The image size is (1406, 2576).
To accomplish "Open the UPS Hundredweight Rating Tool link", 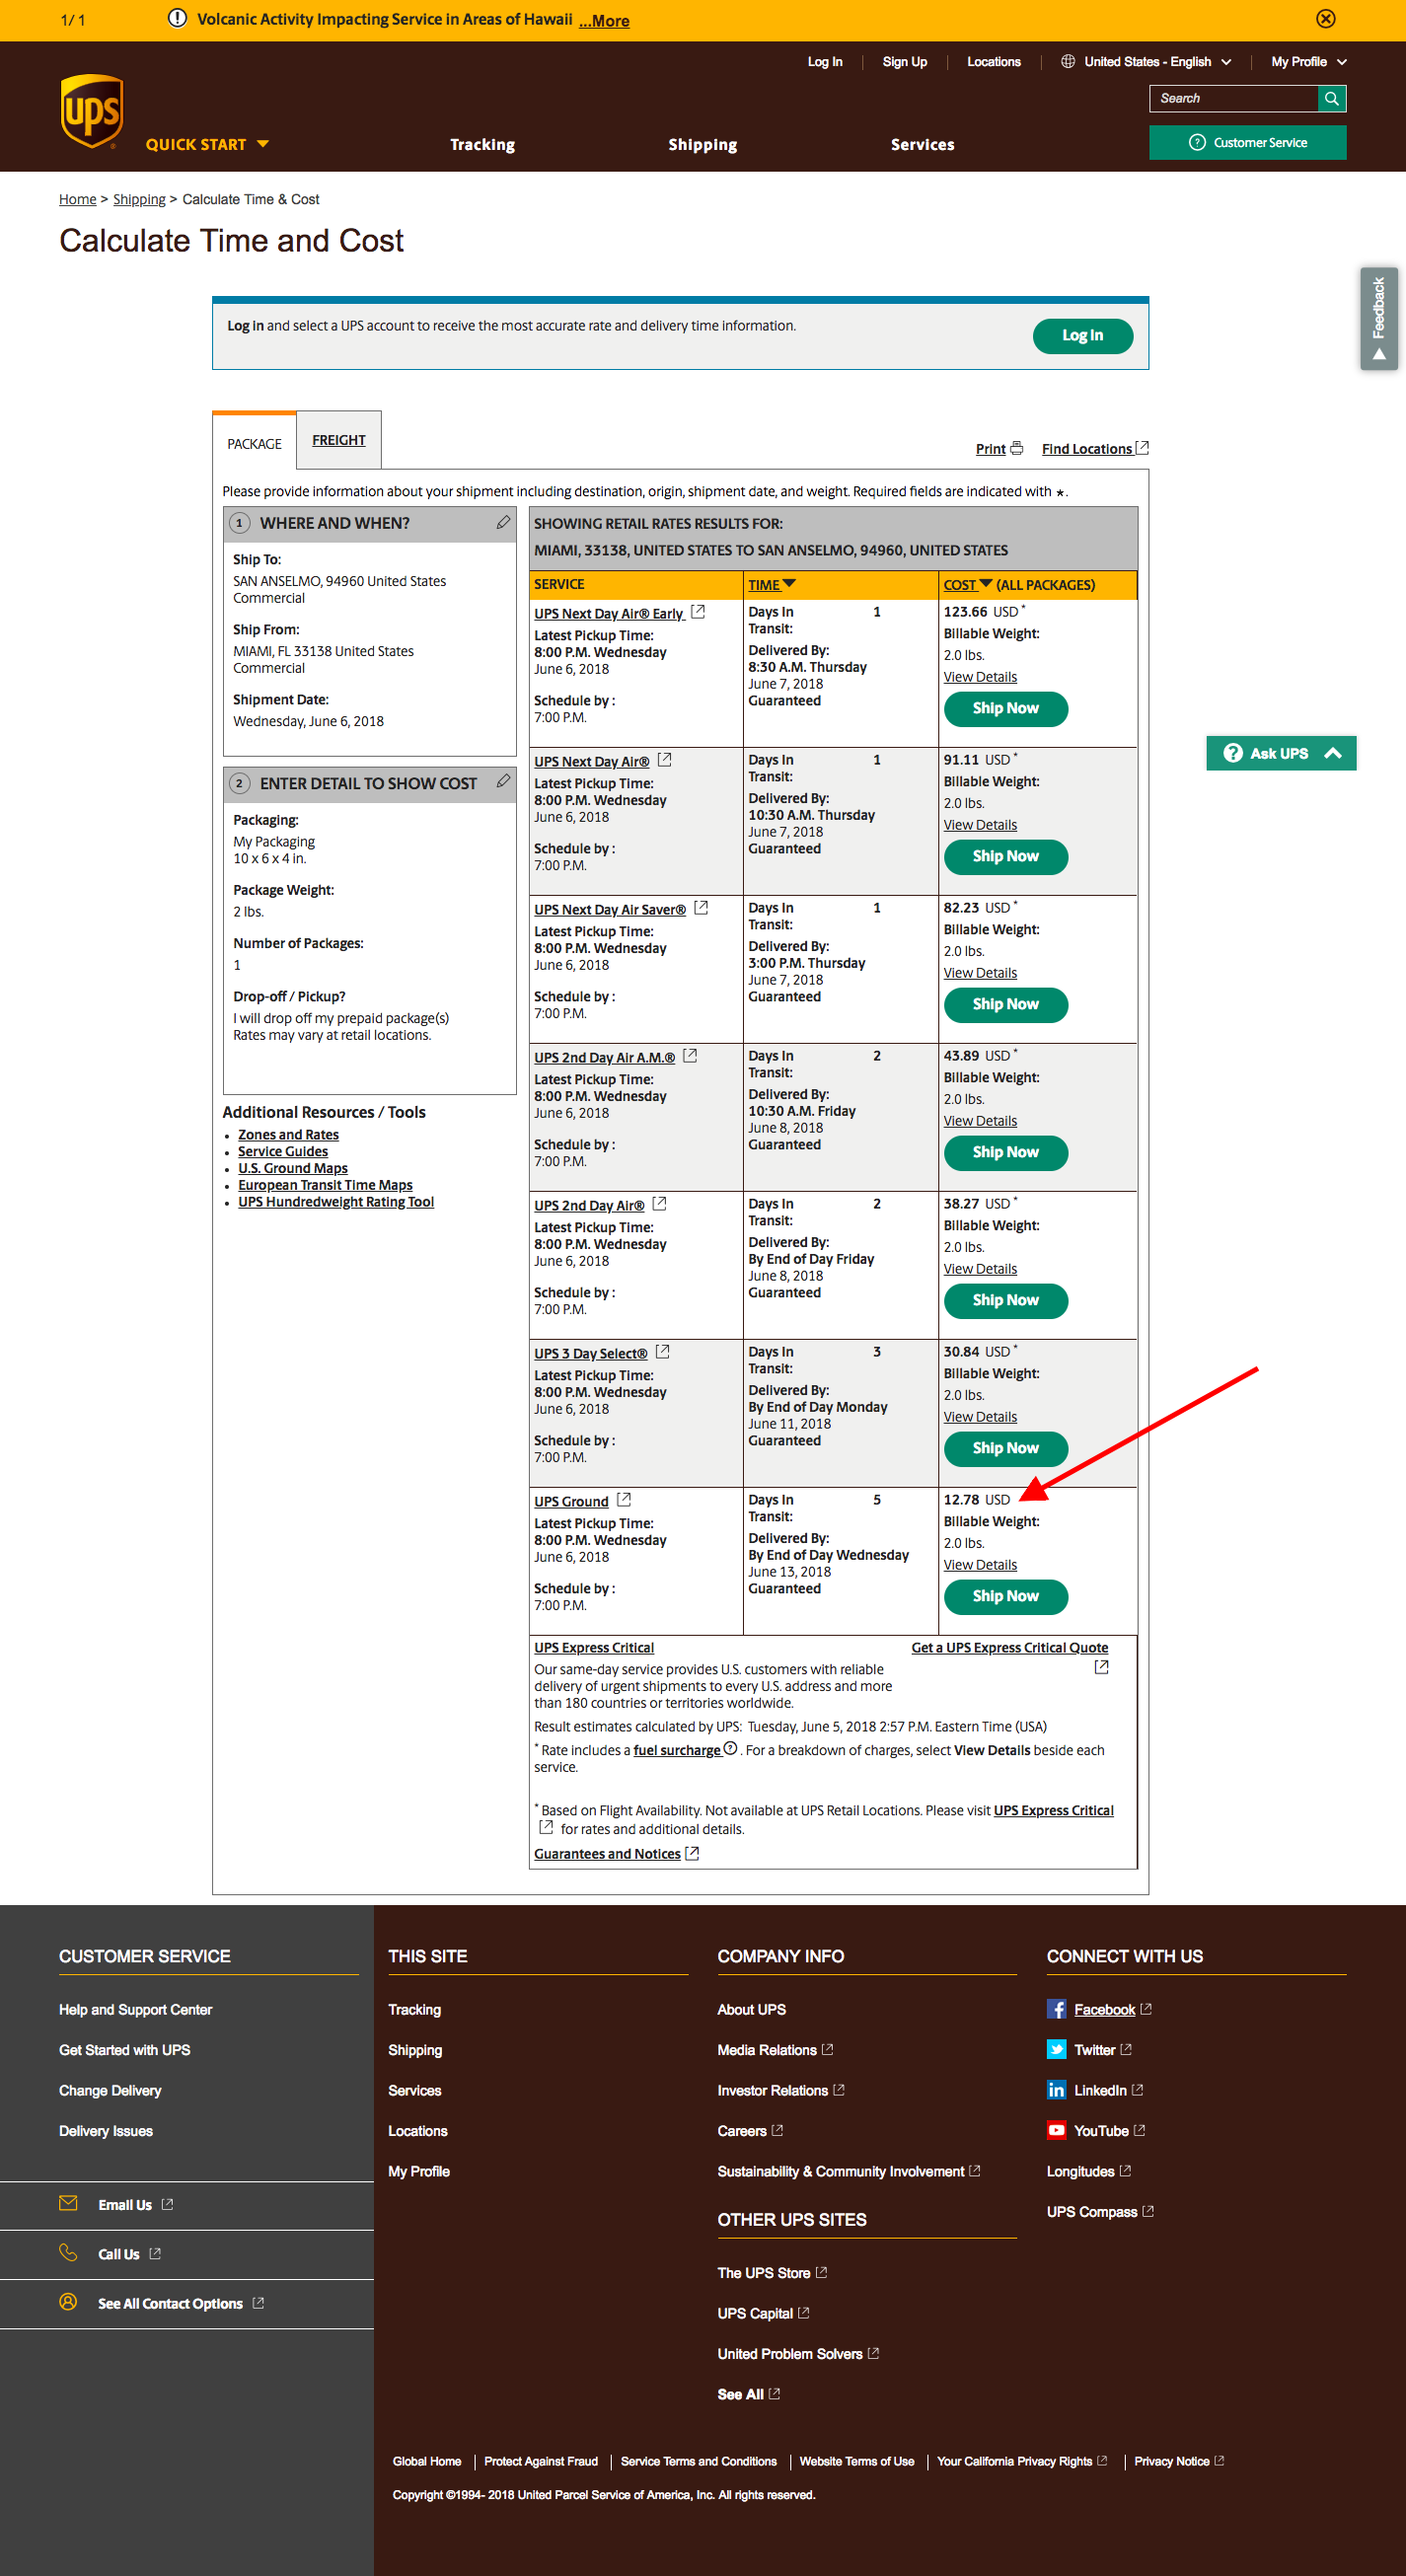I will (x=336, y=1201).
